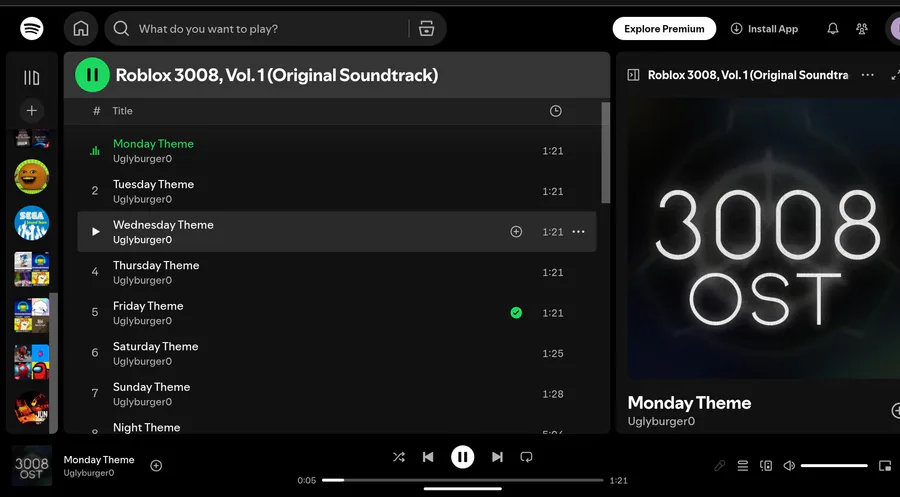Collapse Your Library icon
This screenshot has width=900, height=497.
click(x=32, y=77)
